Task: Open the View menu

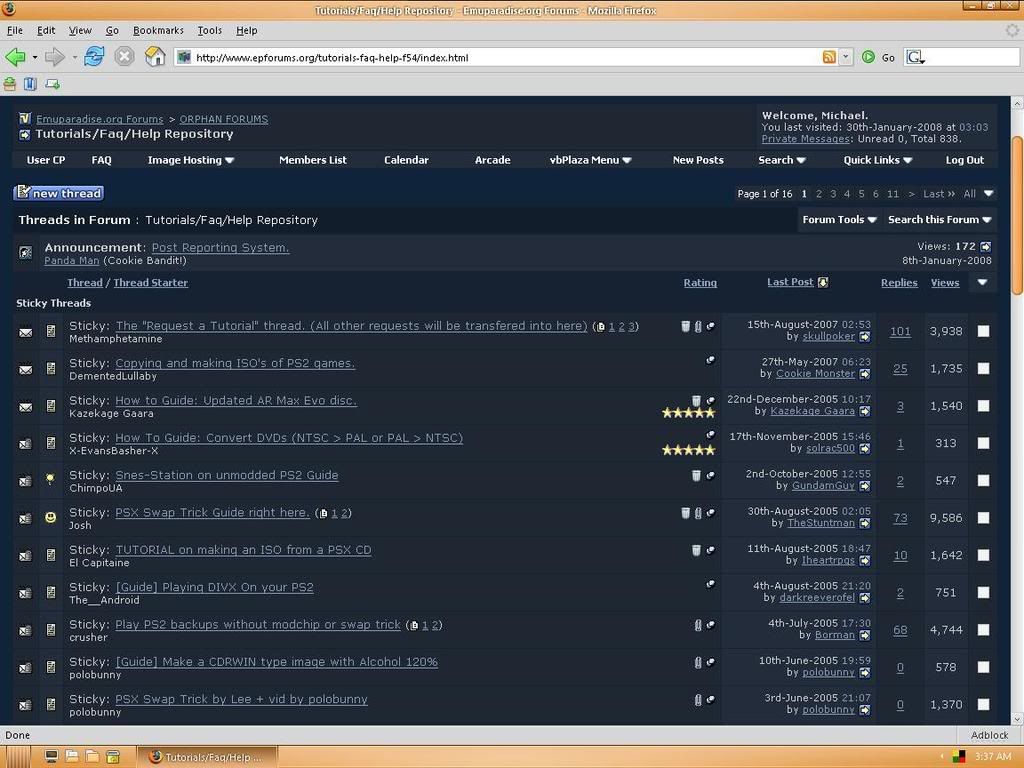Action: pos(80,30)
